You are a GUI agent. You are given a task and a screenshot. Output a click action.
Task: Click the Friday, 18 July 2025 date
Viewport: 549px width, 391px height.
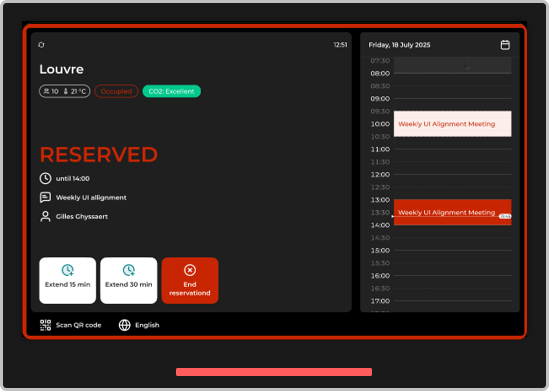399,45
